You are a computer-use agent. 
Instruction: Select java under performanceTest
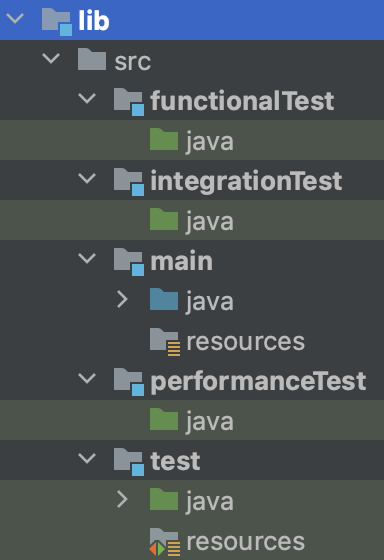click(x=210, y=422)
